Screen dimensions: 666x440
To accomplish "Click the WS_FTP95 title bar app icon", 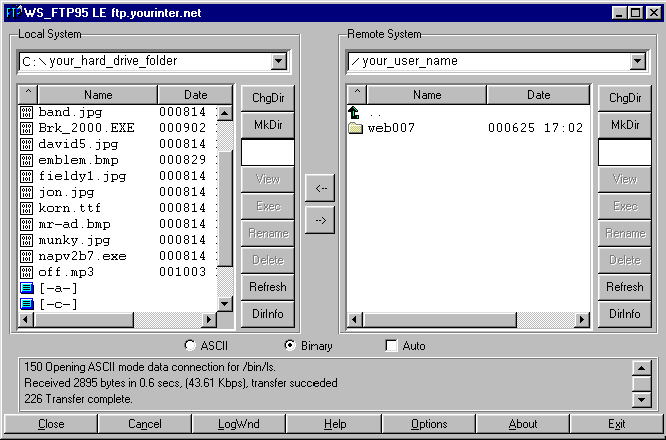I will click(14, 13).
